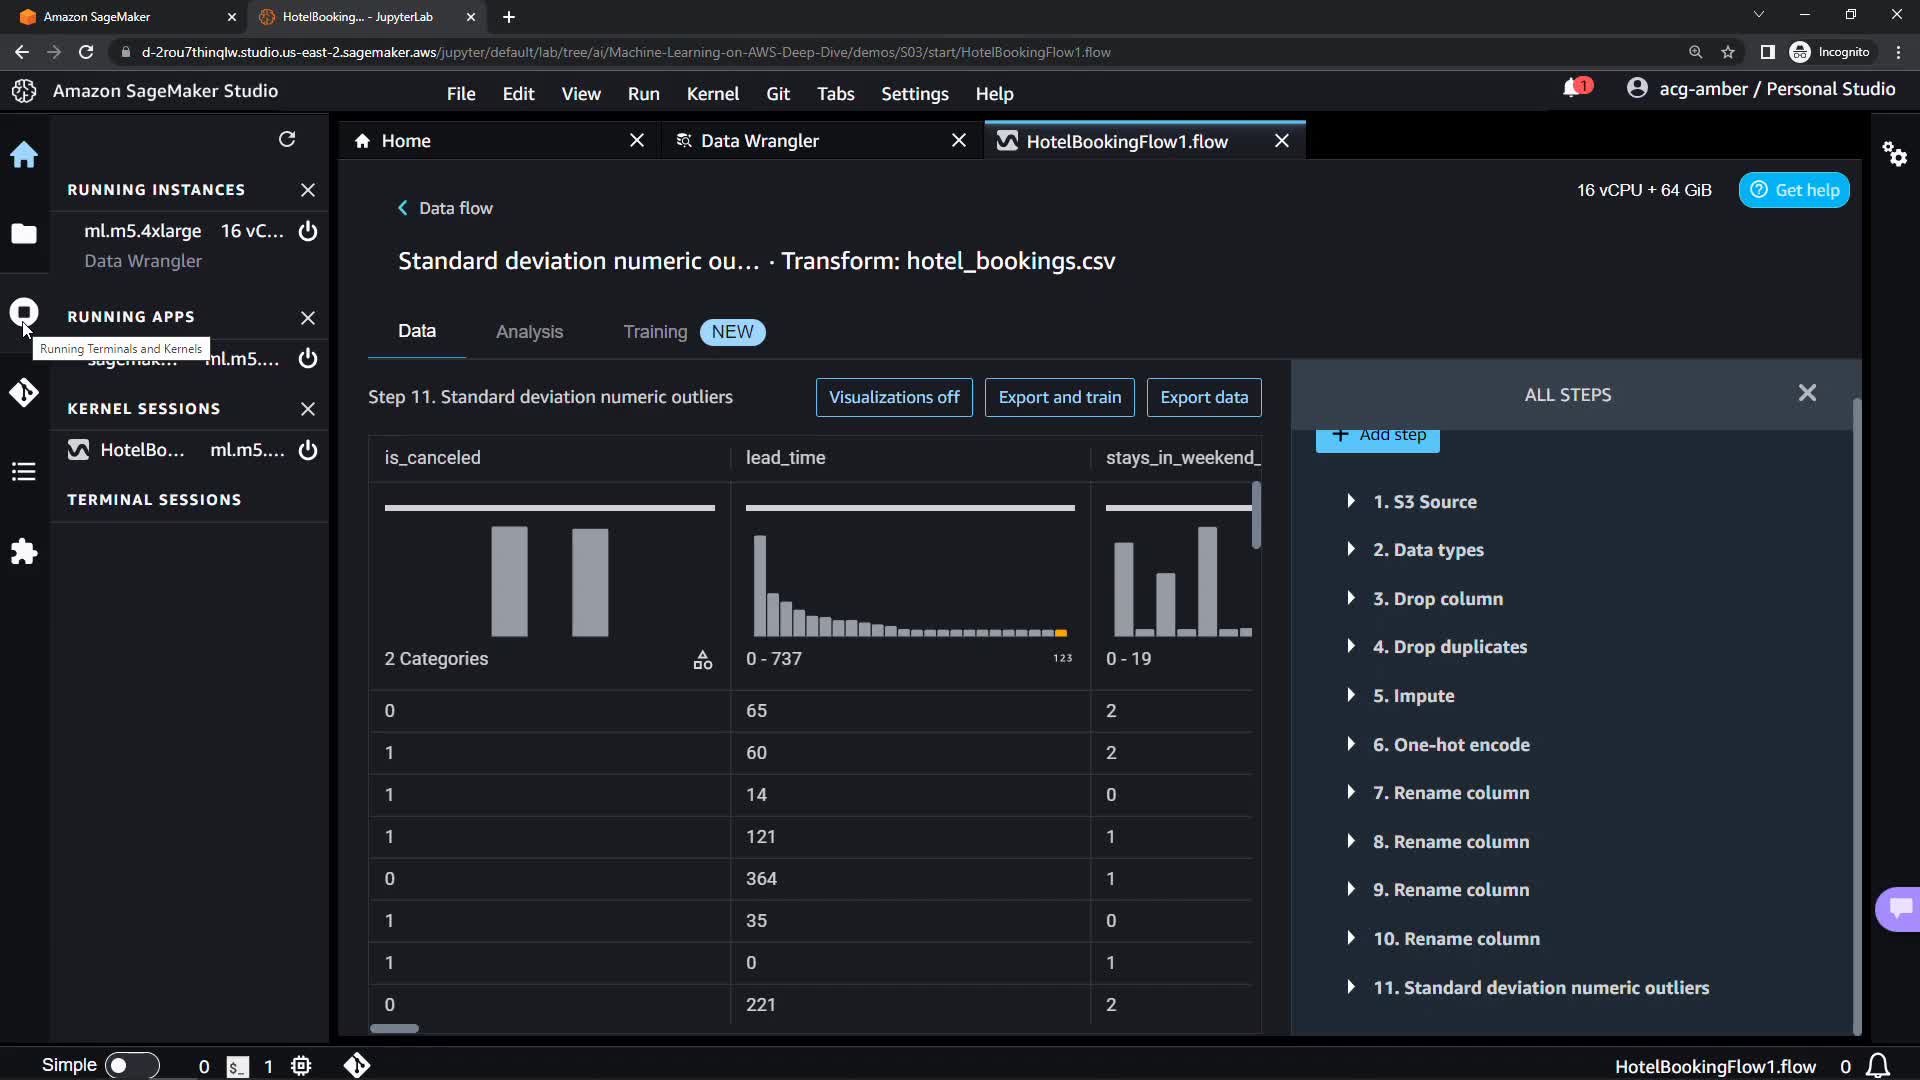Click Export and train button
Image resolution: width=1920 pixels, height=1080 pixels.
pos(1059,397)
